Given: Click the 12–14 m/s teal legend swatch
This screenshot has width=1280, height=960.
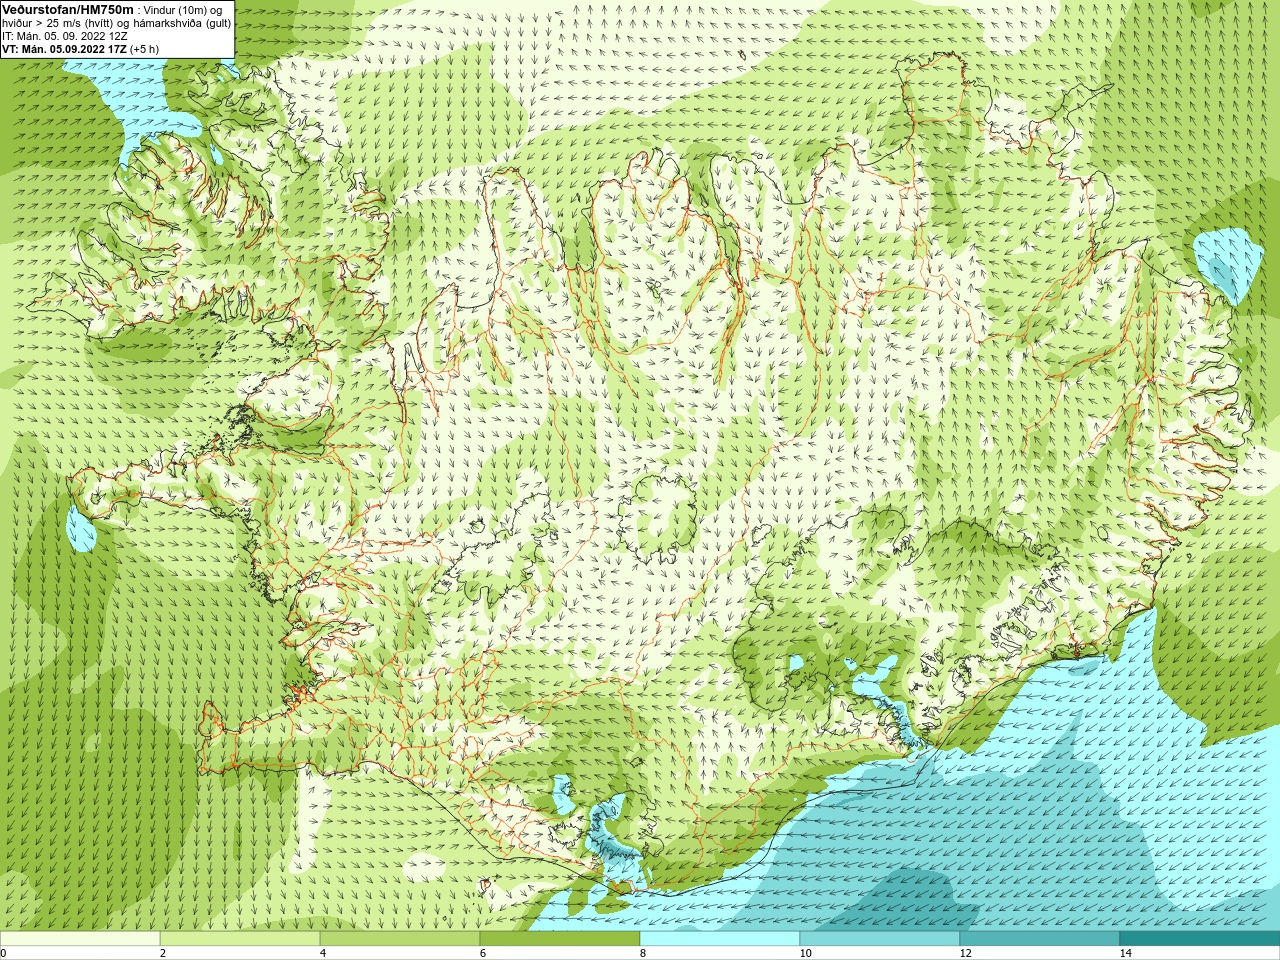Looking at the screenshot, I should (1040, 939).
